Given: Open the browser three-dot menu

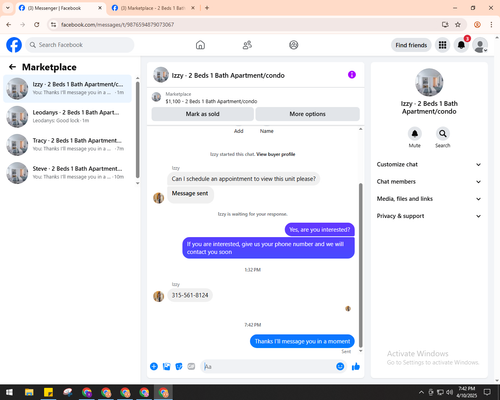Looking at the screenshot, I should coord(491,24).
